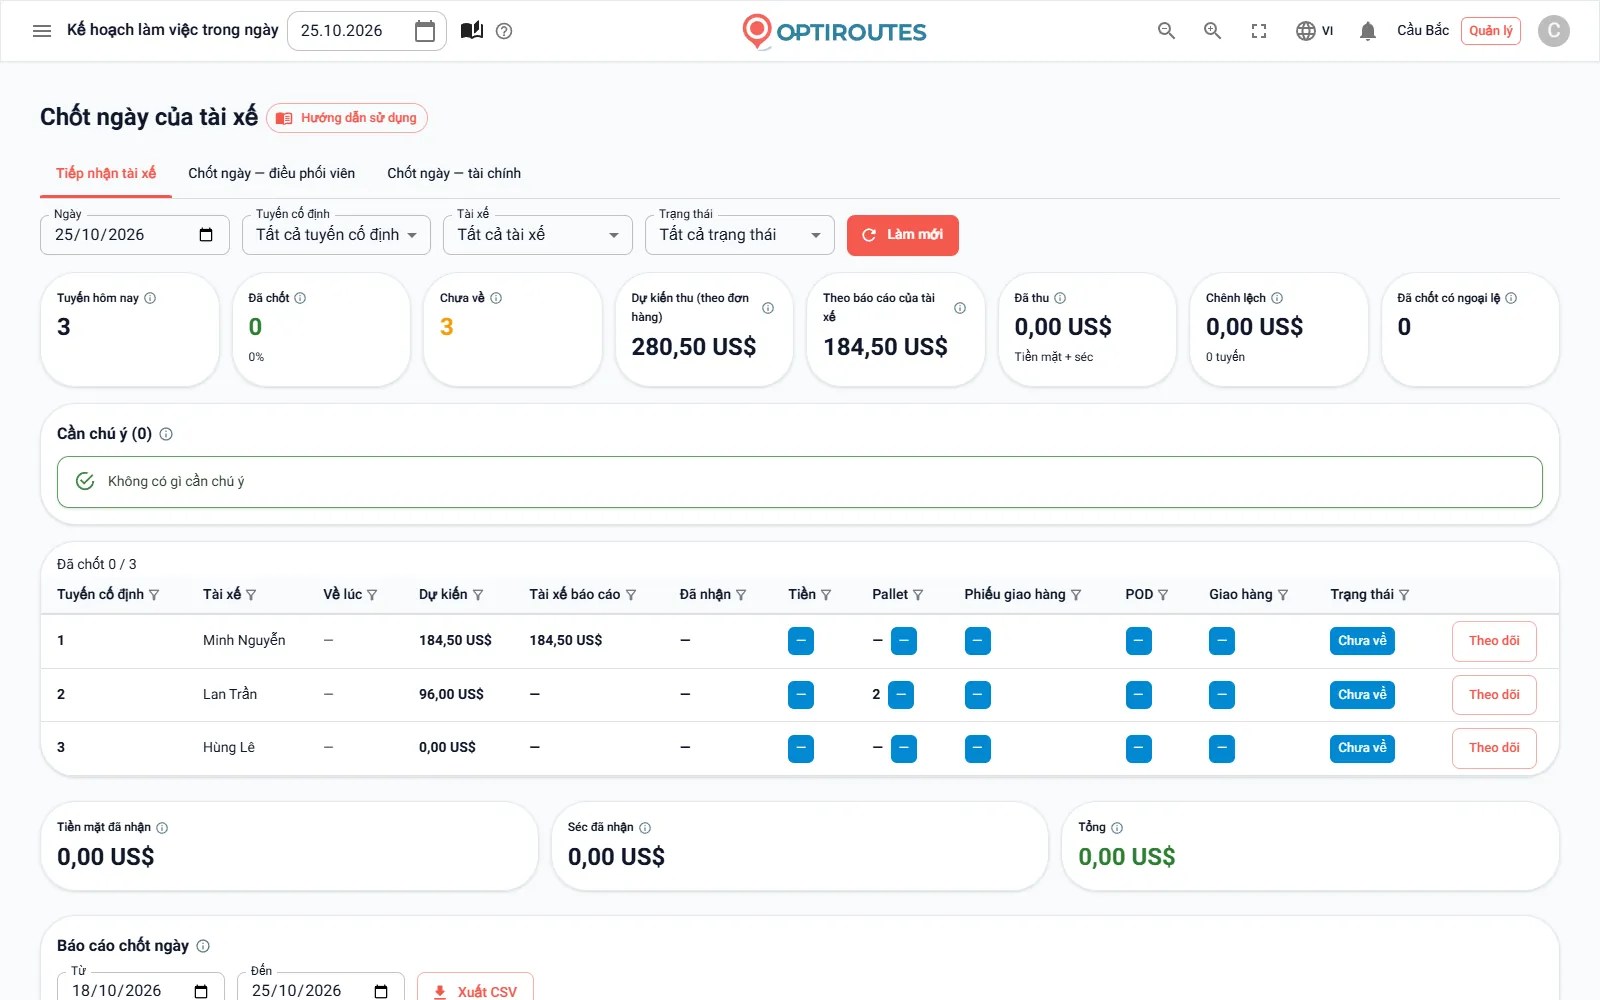Image resolution: width=1600 pixels, height=1000 pixels.
Task: Show info icon next to Chênh lệch
Action: pos(1277,298)
